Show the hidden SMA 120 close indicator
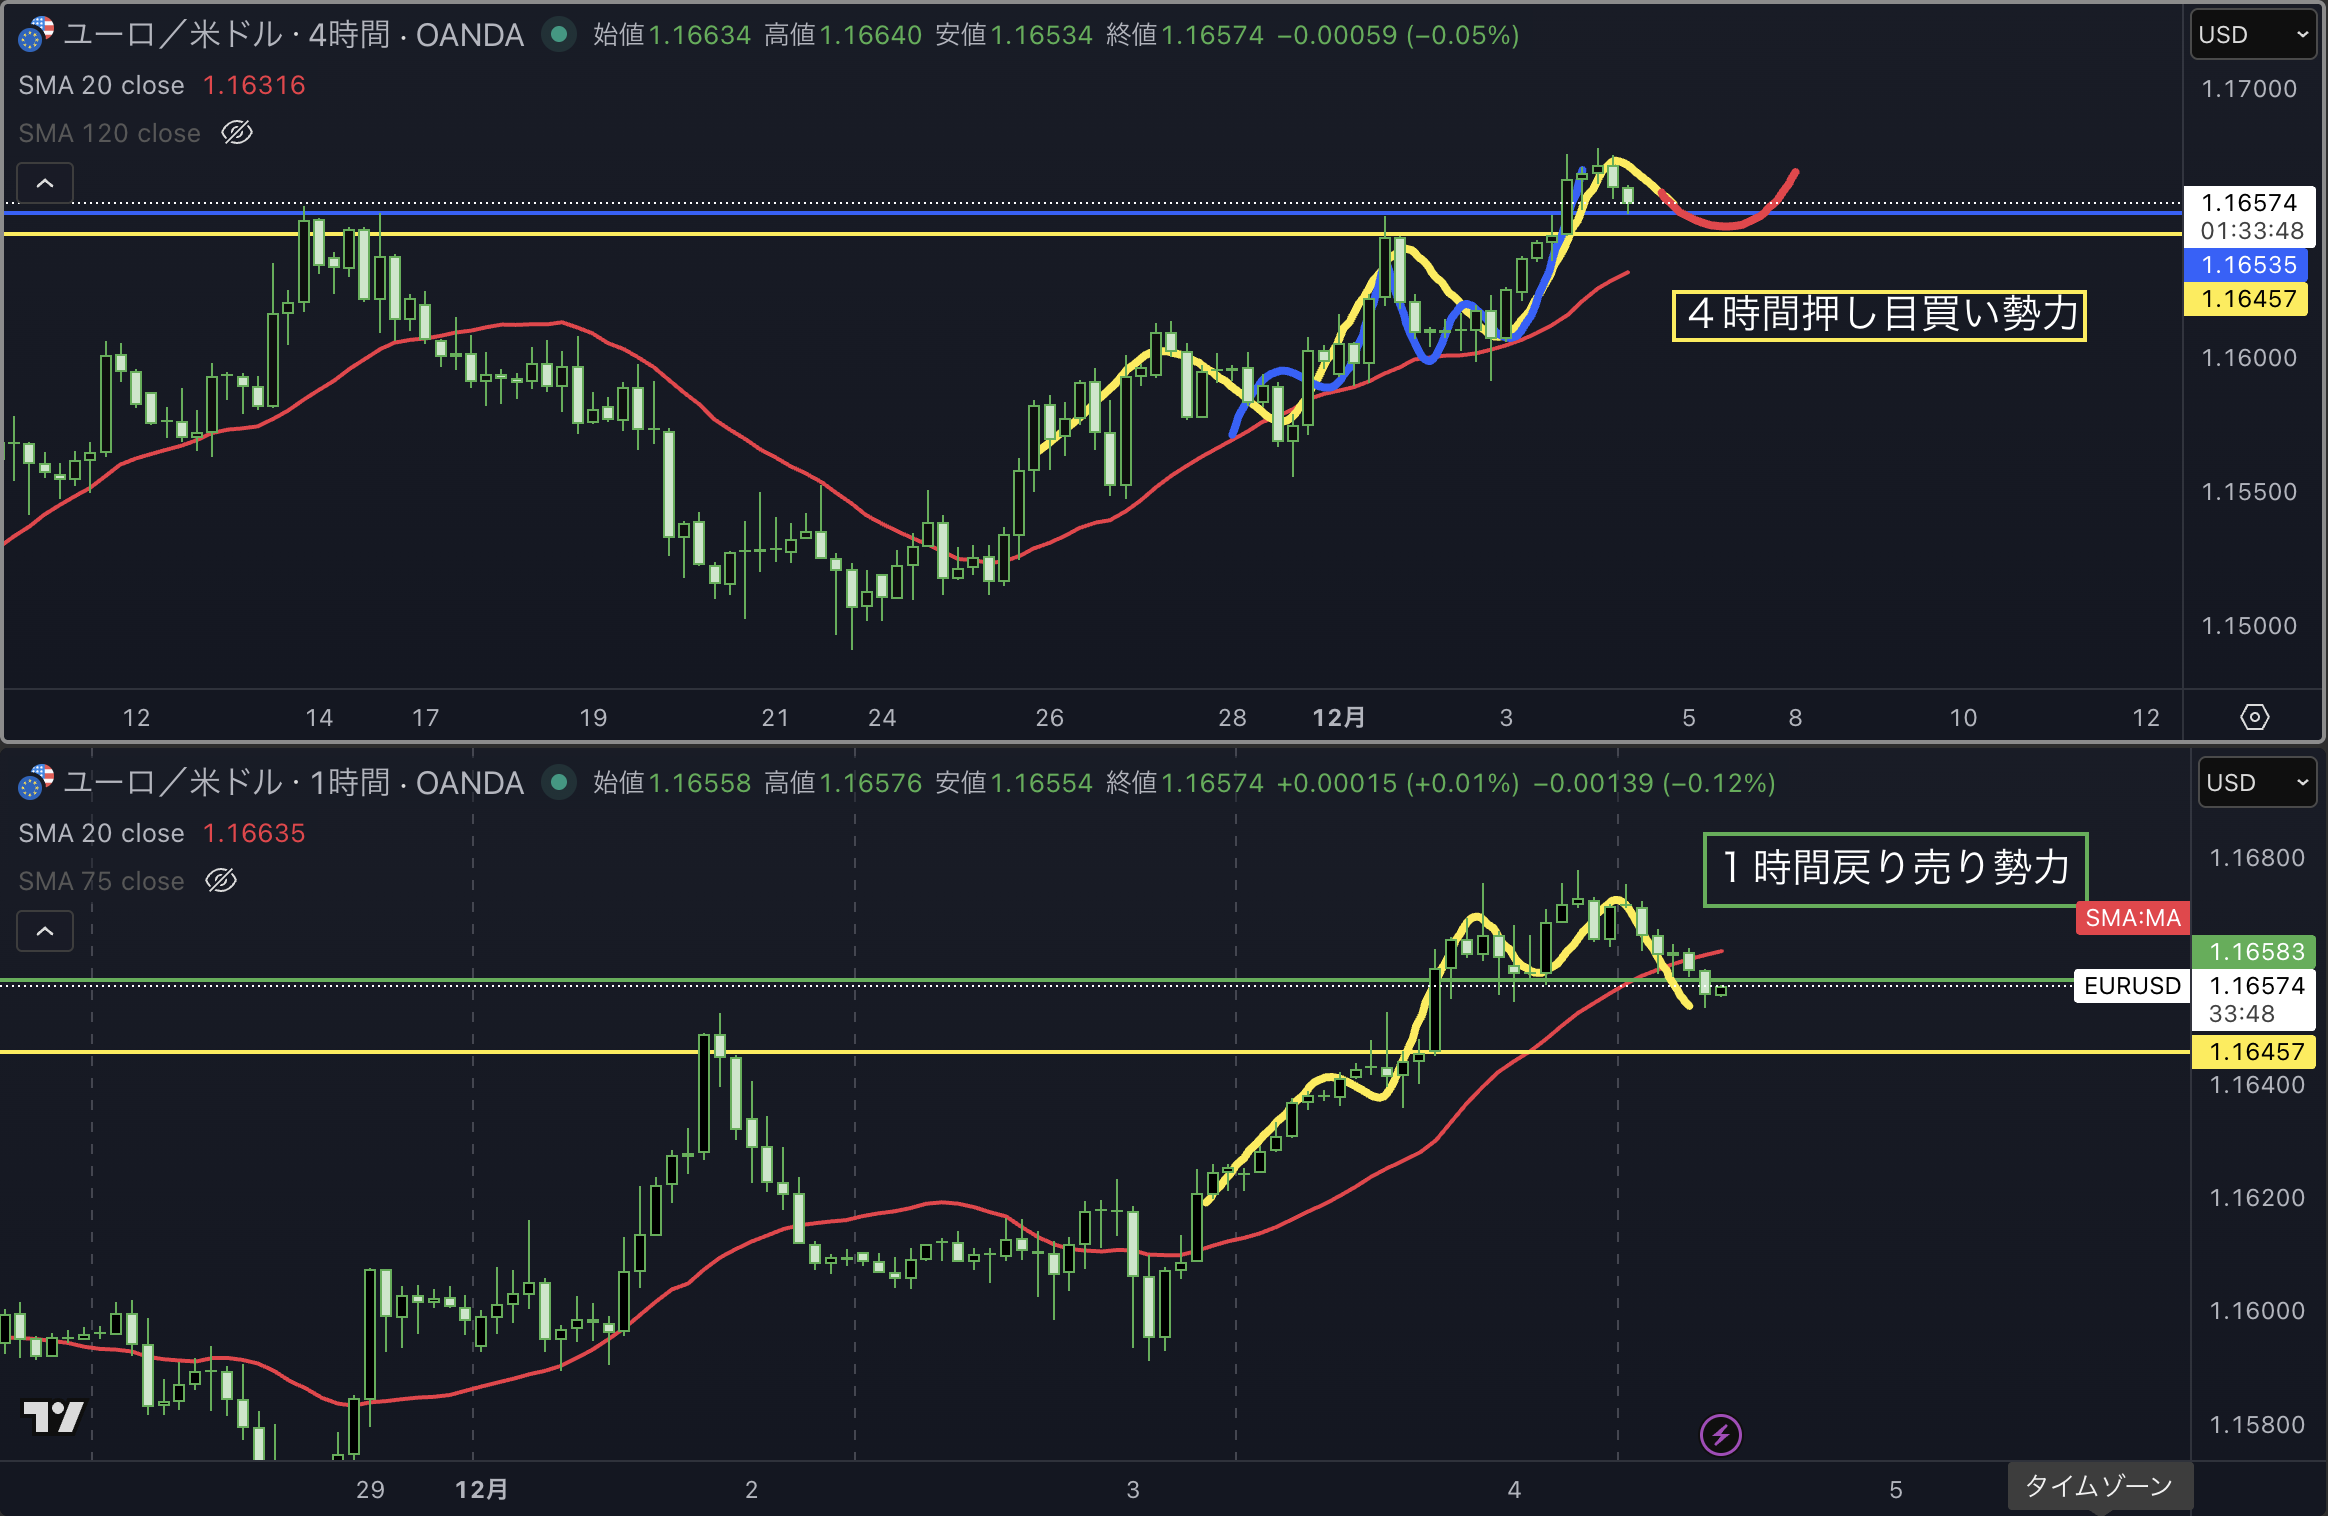This screenshot has height=1516, width=2328. (237, 132)
